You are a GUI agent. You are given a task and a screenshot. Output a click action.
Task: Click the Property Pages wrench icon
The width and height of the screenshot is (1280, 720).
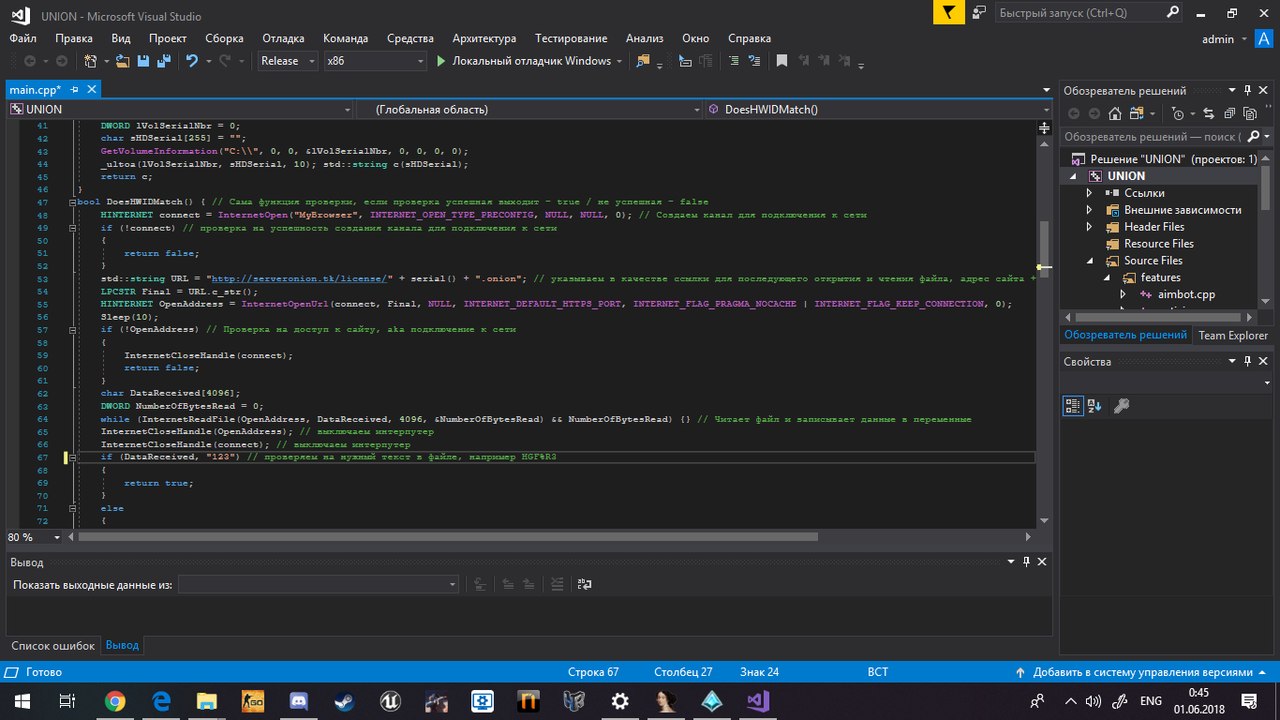(1121, 405)
